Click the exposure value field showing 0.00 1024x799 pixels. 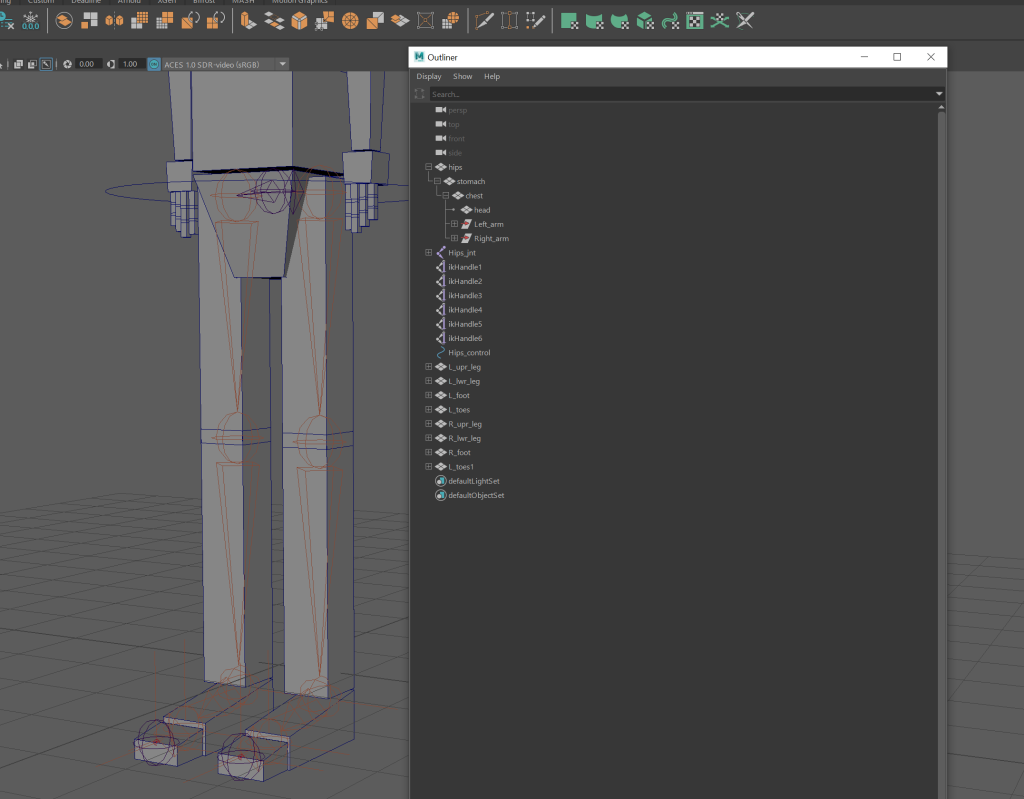[x=87, y=64]
